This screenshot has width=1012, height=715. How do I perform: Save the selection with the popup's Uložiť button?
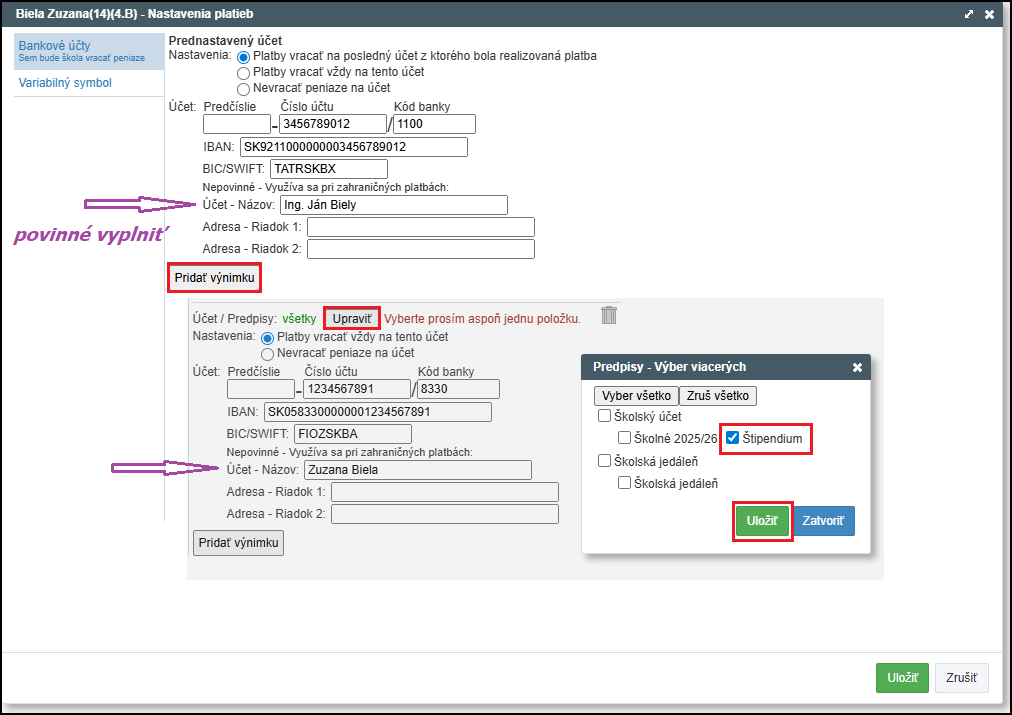coord(763,521)
